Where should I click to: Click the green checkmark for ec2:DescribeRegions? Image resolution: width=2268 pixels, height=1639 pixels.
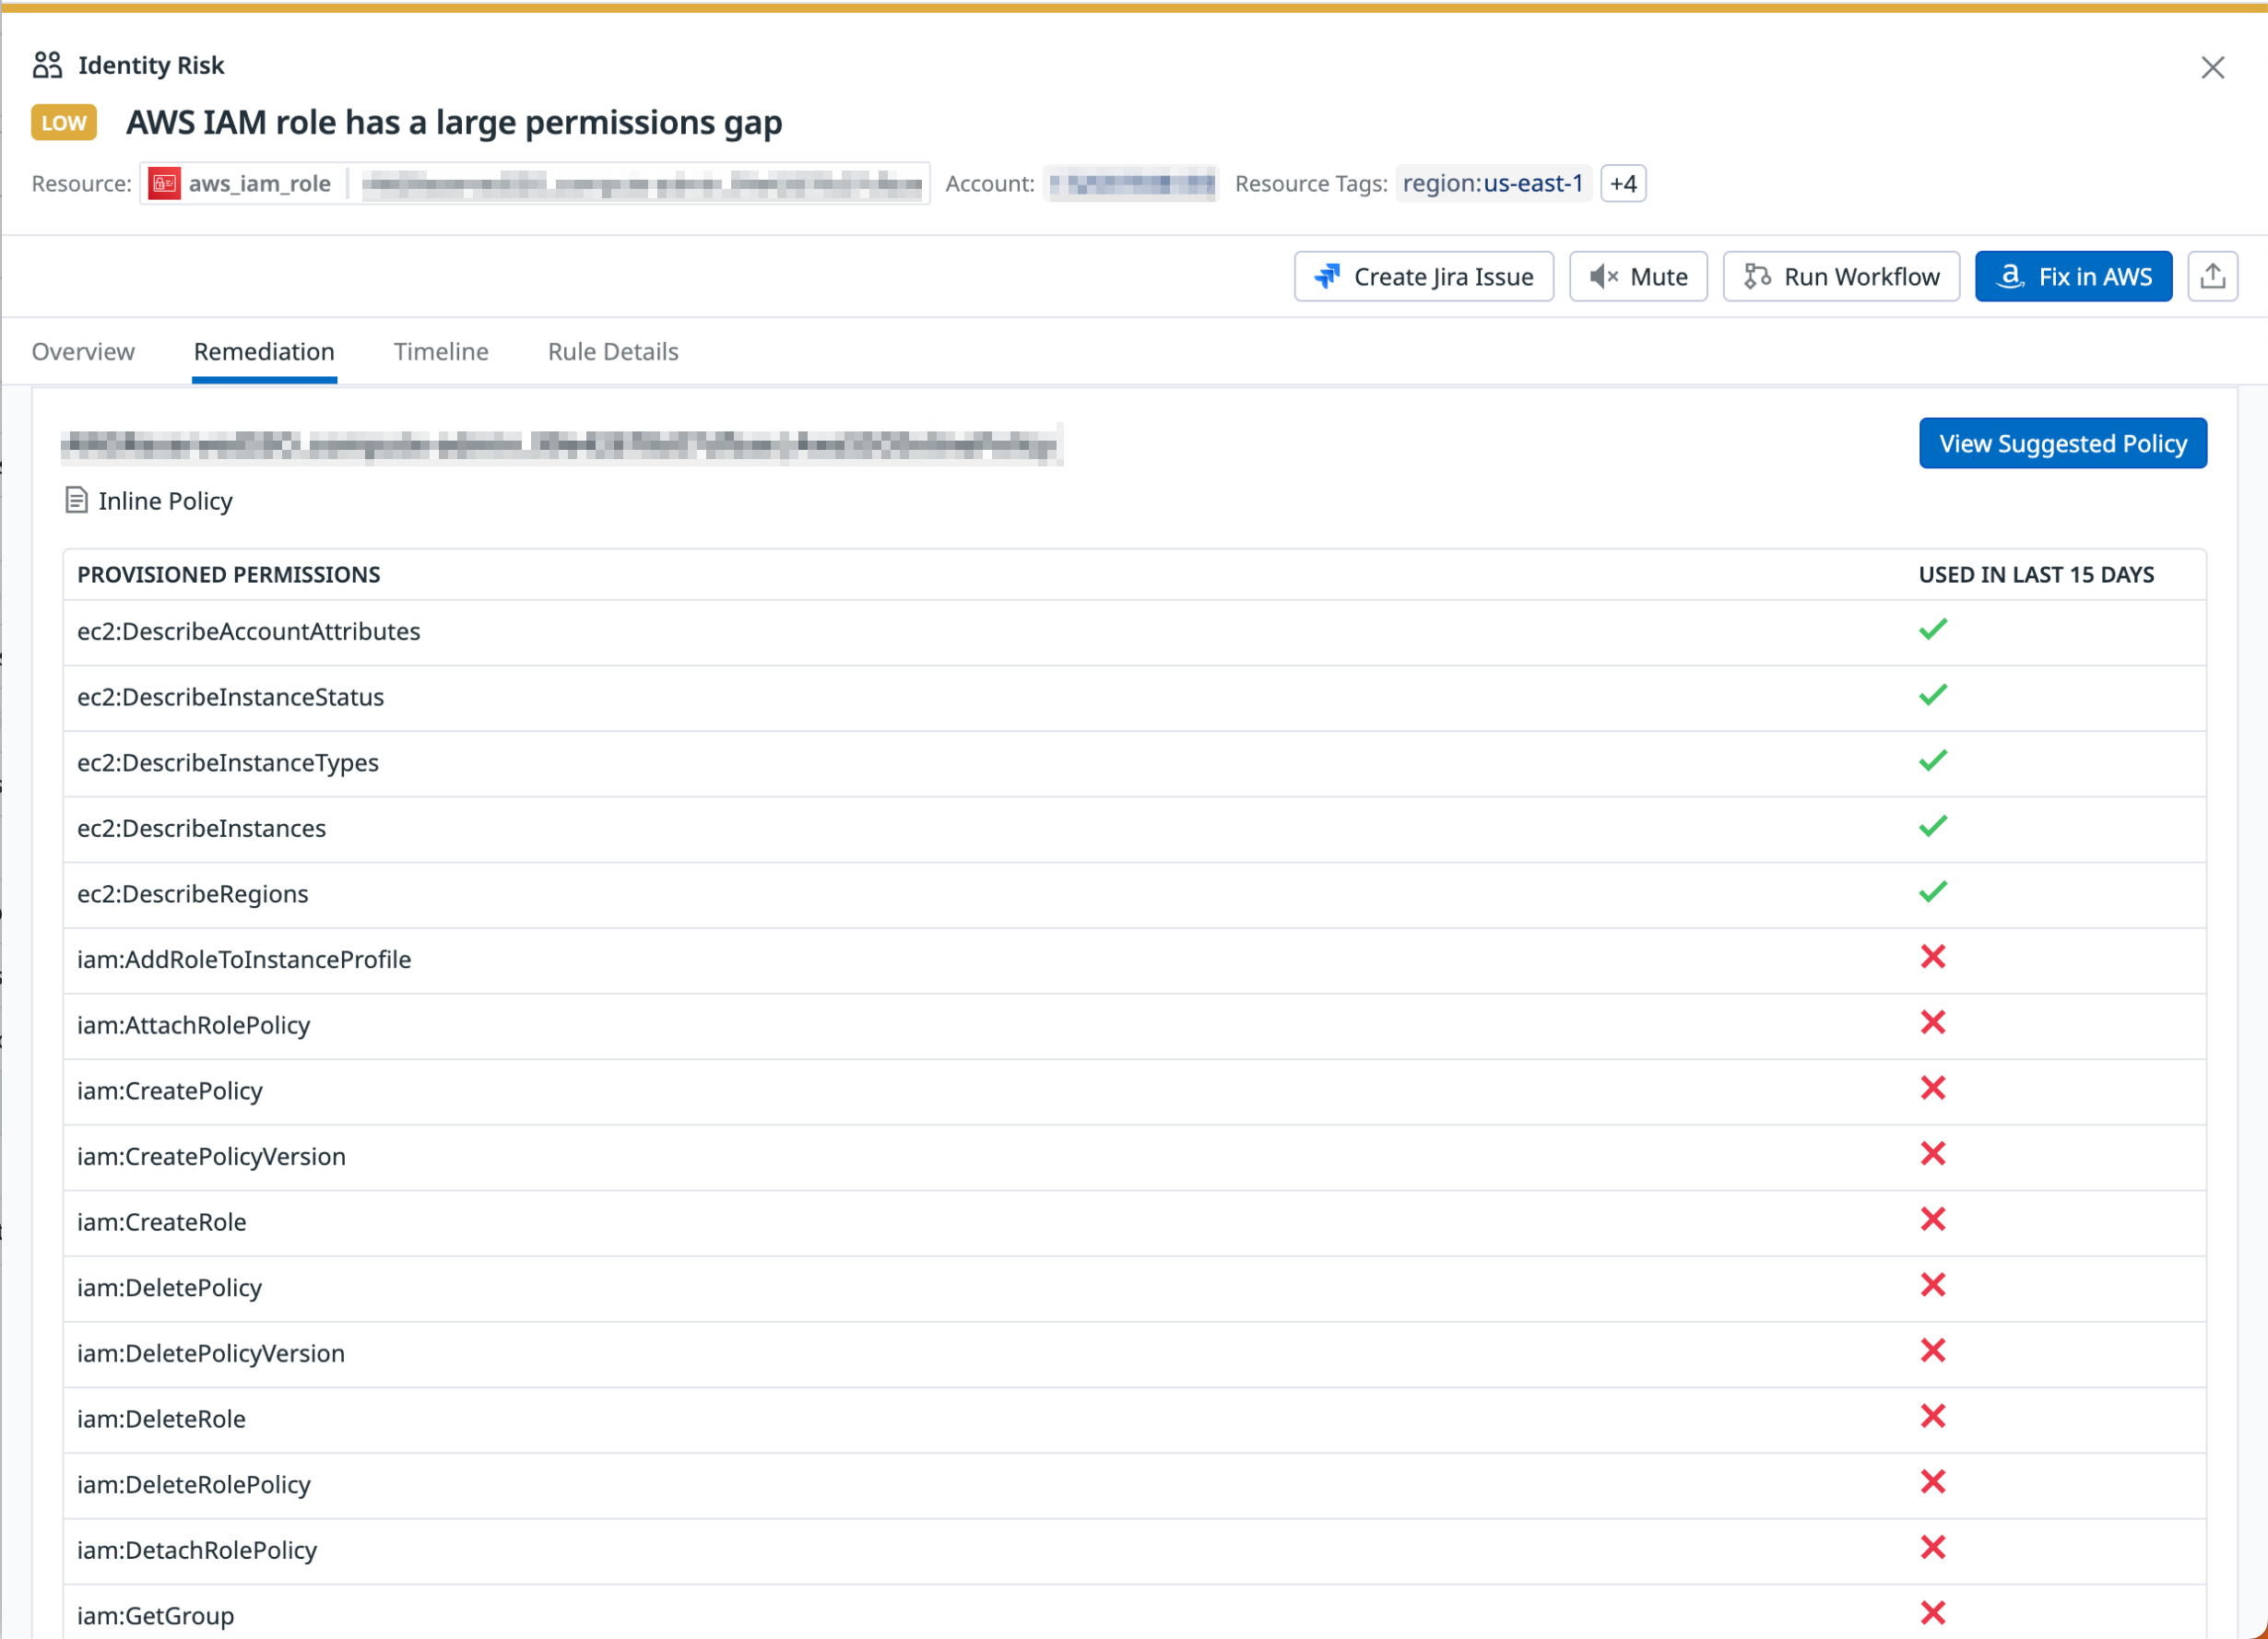[1934, 891]
